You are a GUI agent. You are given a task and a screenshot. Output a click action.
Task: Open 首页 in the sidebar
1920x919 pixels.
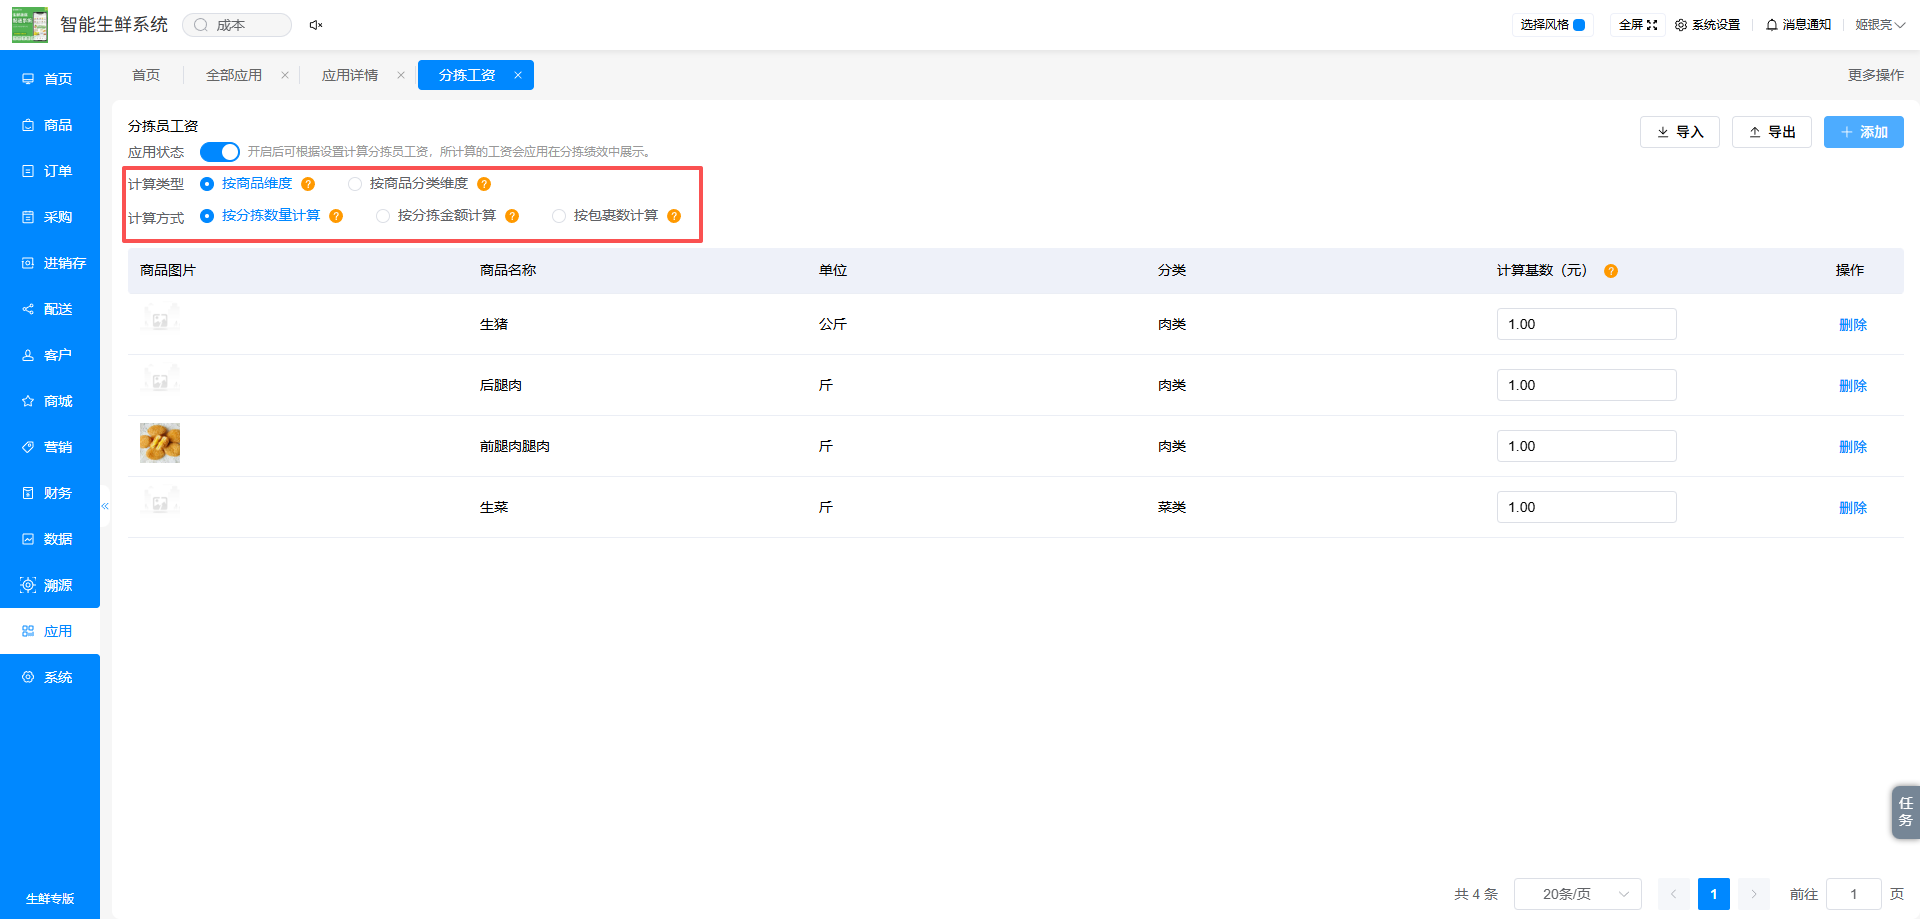[x=50, y=79]
